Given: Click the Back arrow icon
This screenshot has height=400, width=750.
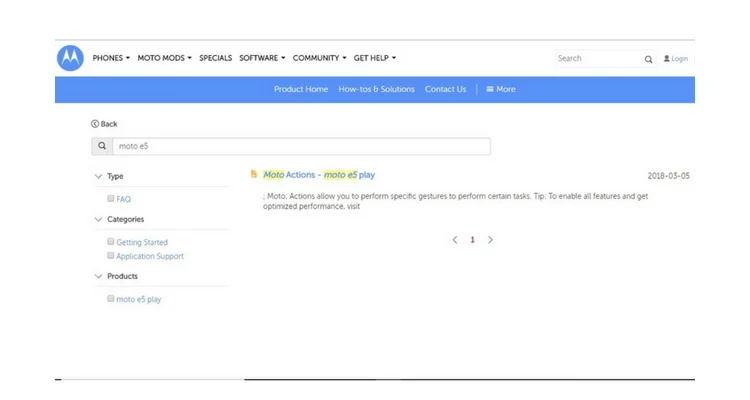Looking at the screenshot, I should [x=95, y=124].
